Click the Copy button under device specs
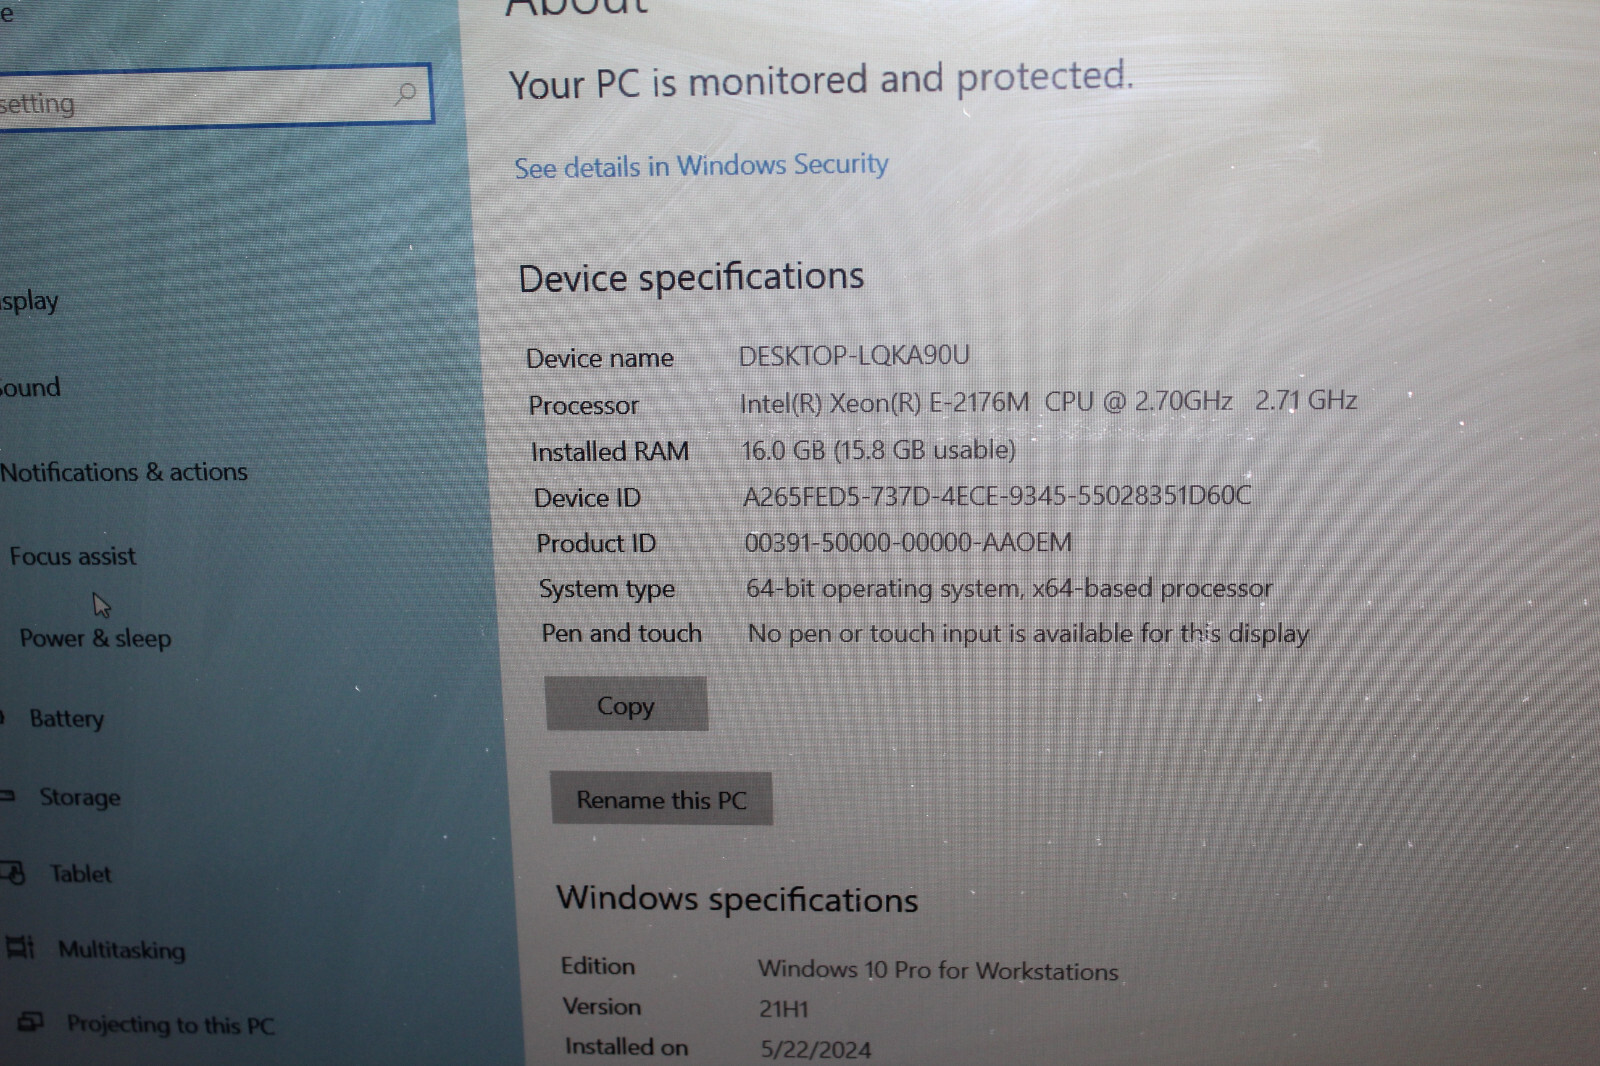Viewport: 1600px width, 1066px height. (x=626, y=705)
